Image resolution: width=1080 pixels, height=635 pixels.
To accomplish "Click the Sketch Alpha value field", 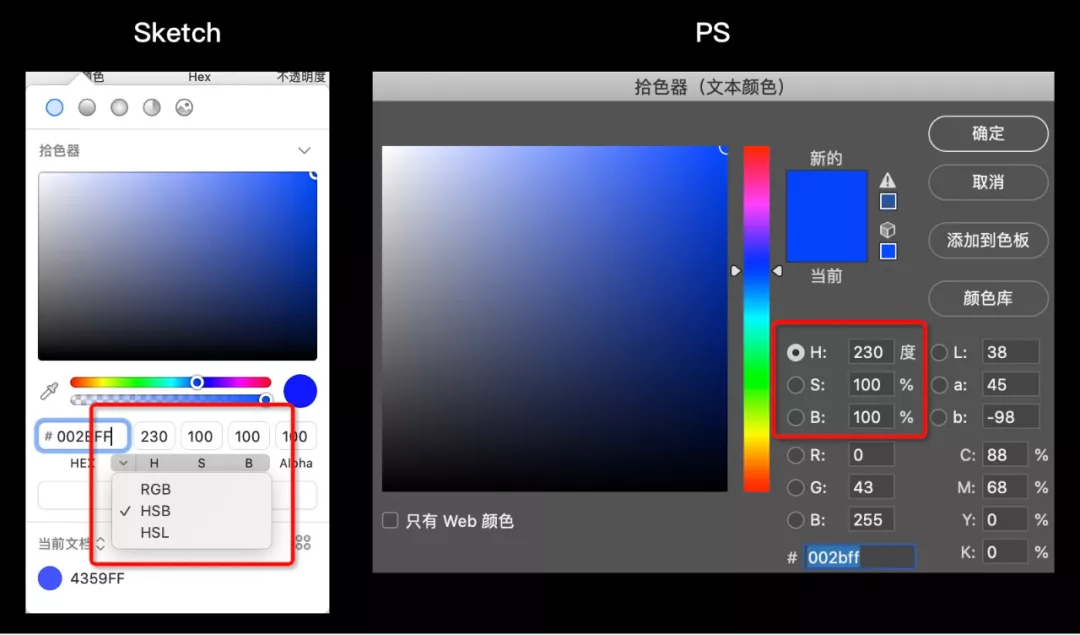I will click(295, 436).
